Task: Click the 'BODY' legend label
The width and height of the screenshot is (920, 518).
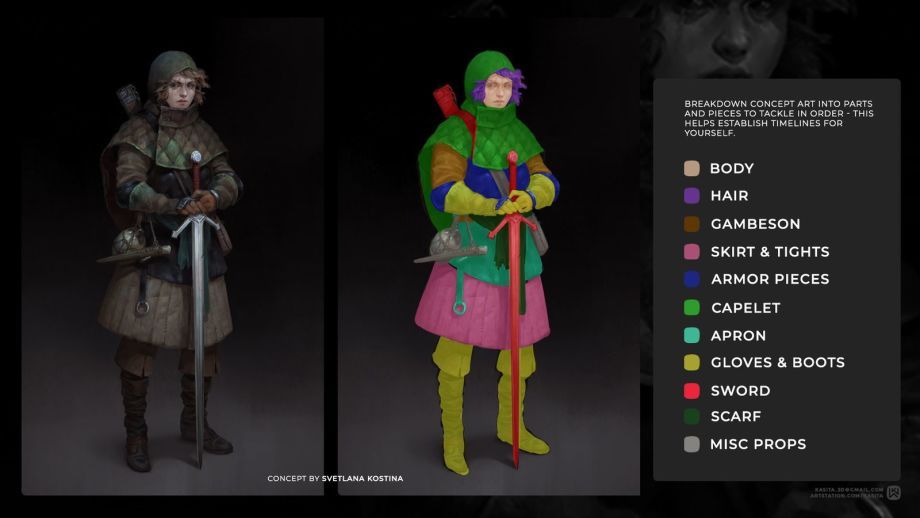Action: coord(732,168)
